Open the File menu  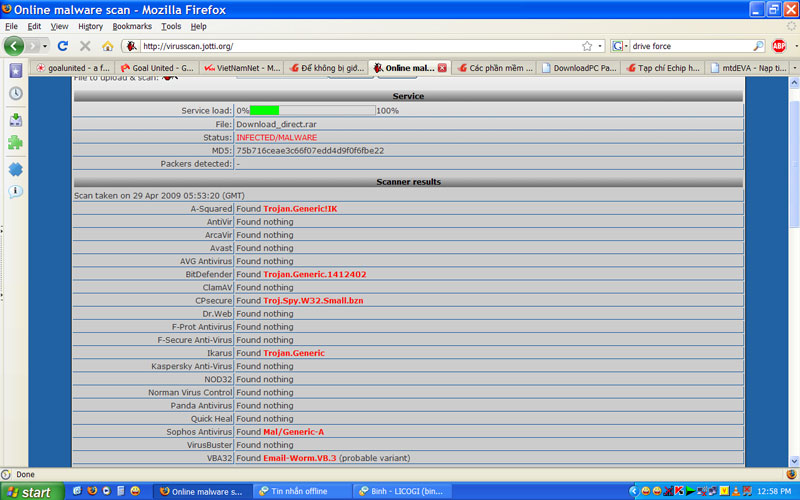11,26
